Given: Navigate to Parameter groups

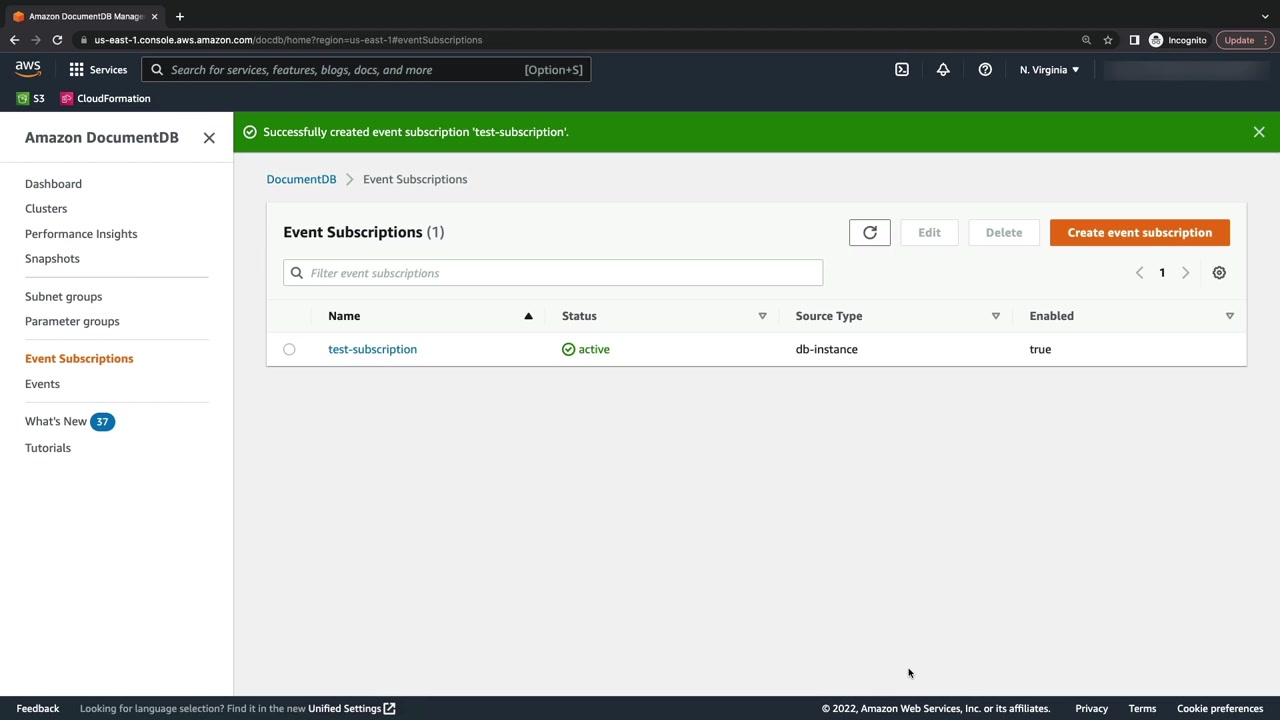Looking at the screenshot, I should coord(72,322).
